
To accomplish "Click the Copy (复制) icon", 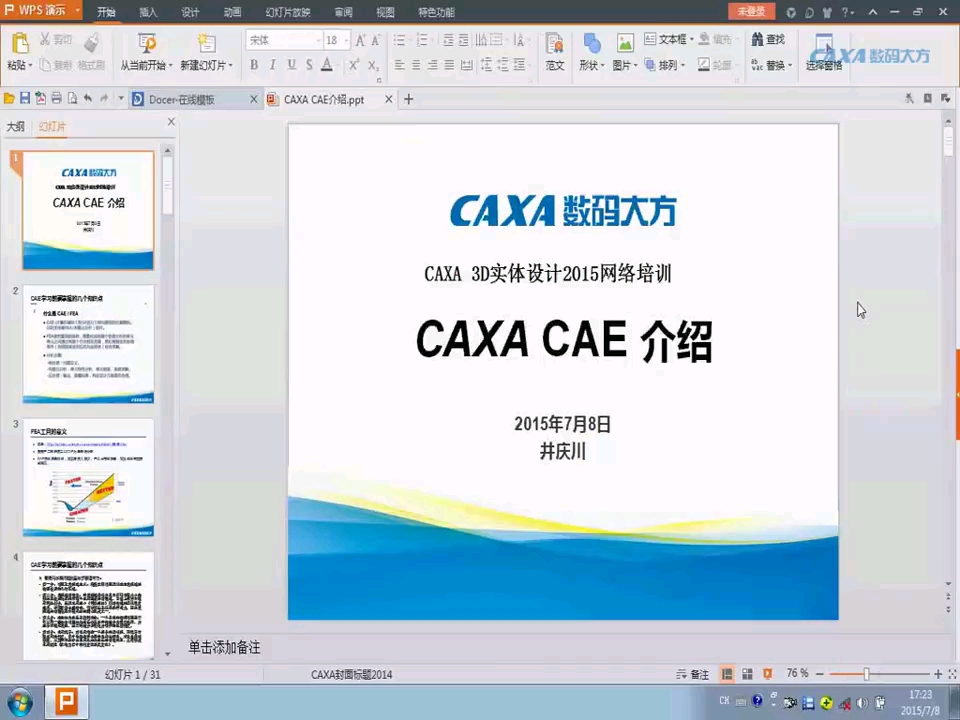I will point(45,64).
